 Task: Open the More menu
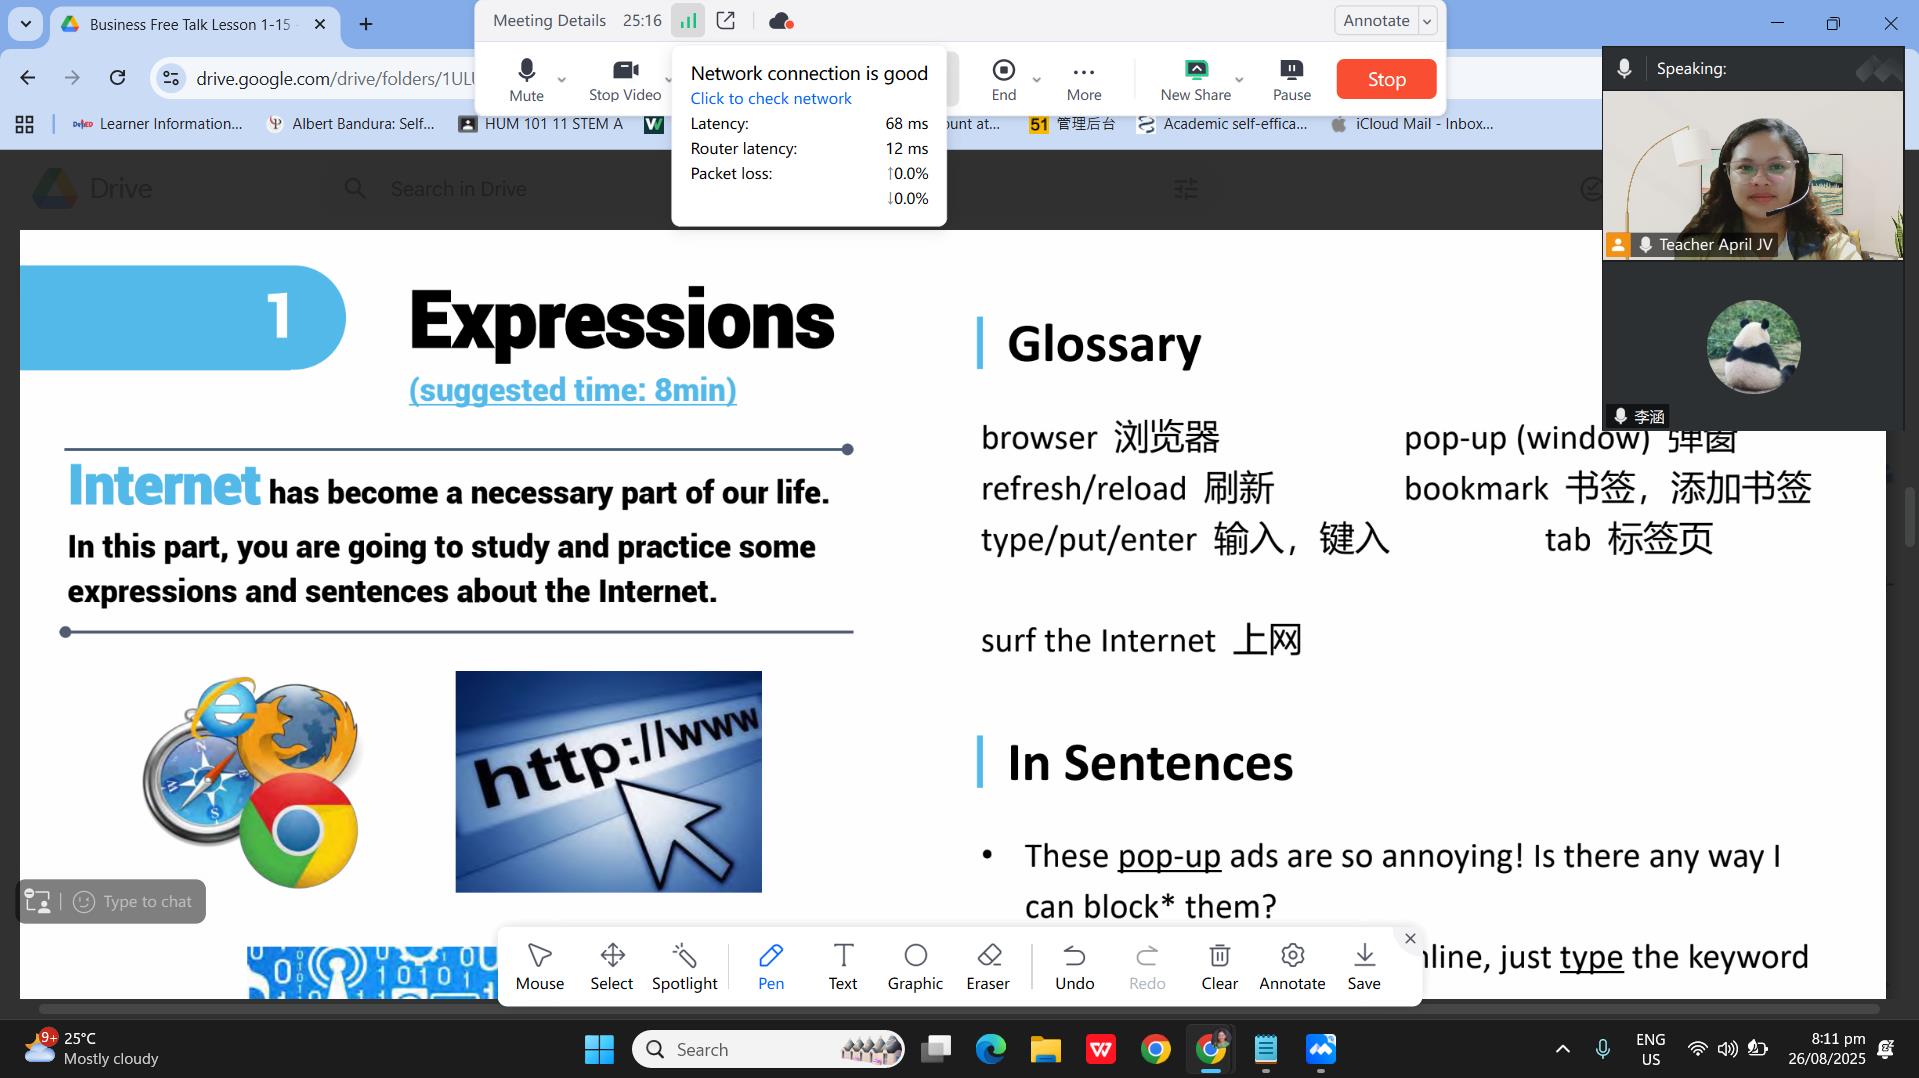[1083, 79]
